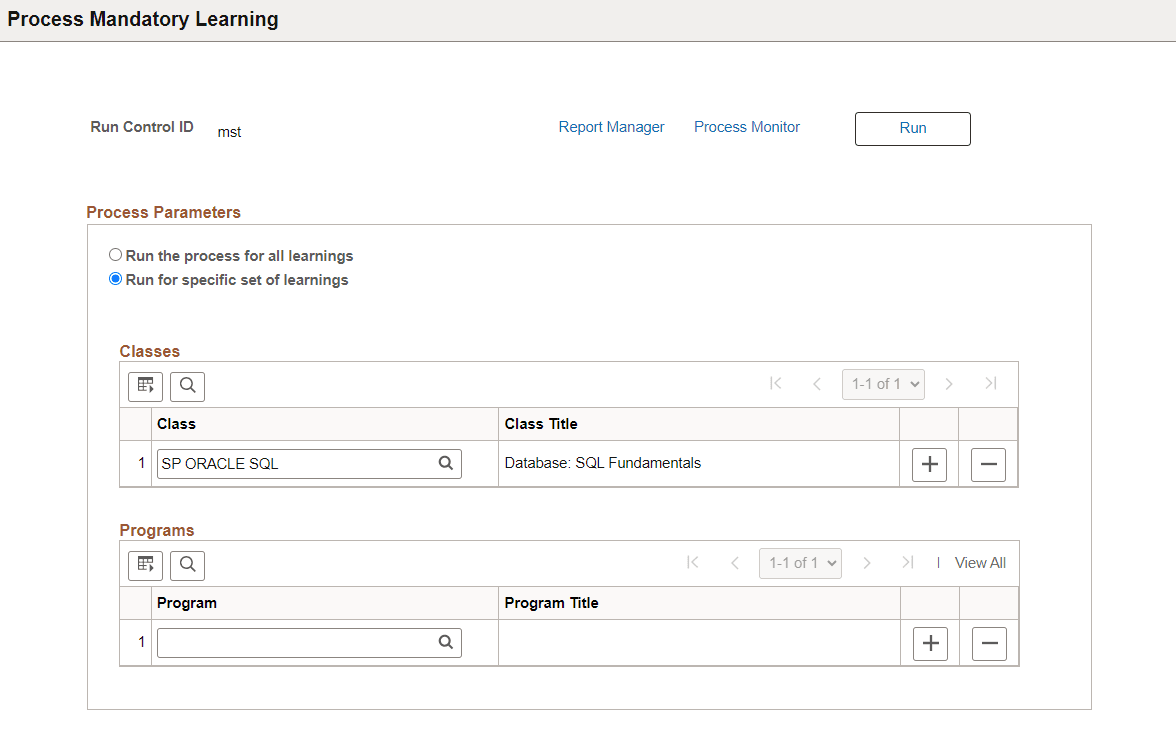This screenshot has width=1176, height=742.
Task: Open the Program lookup magnifying glass
Action: [x=445, y=642]
